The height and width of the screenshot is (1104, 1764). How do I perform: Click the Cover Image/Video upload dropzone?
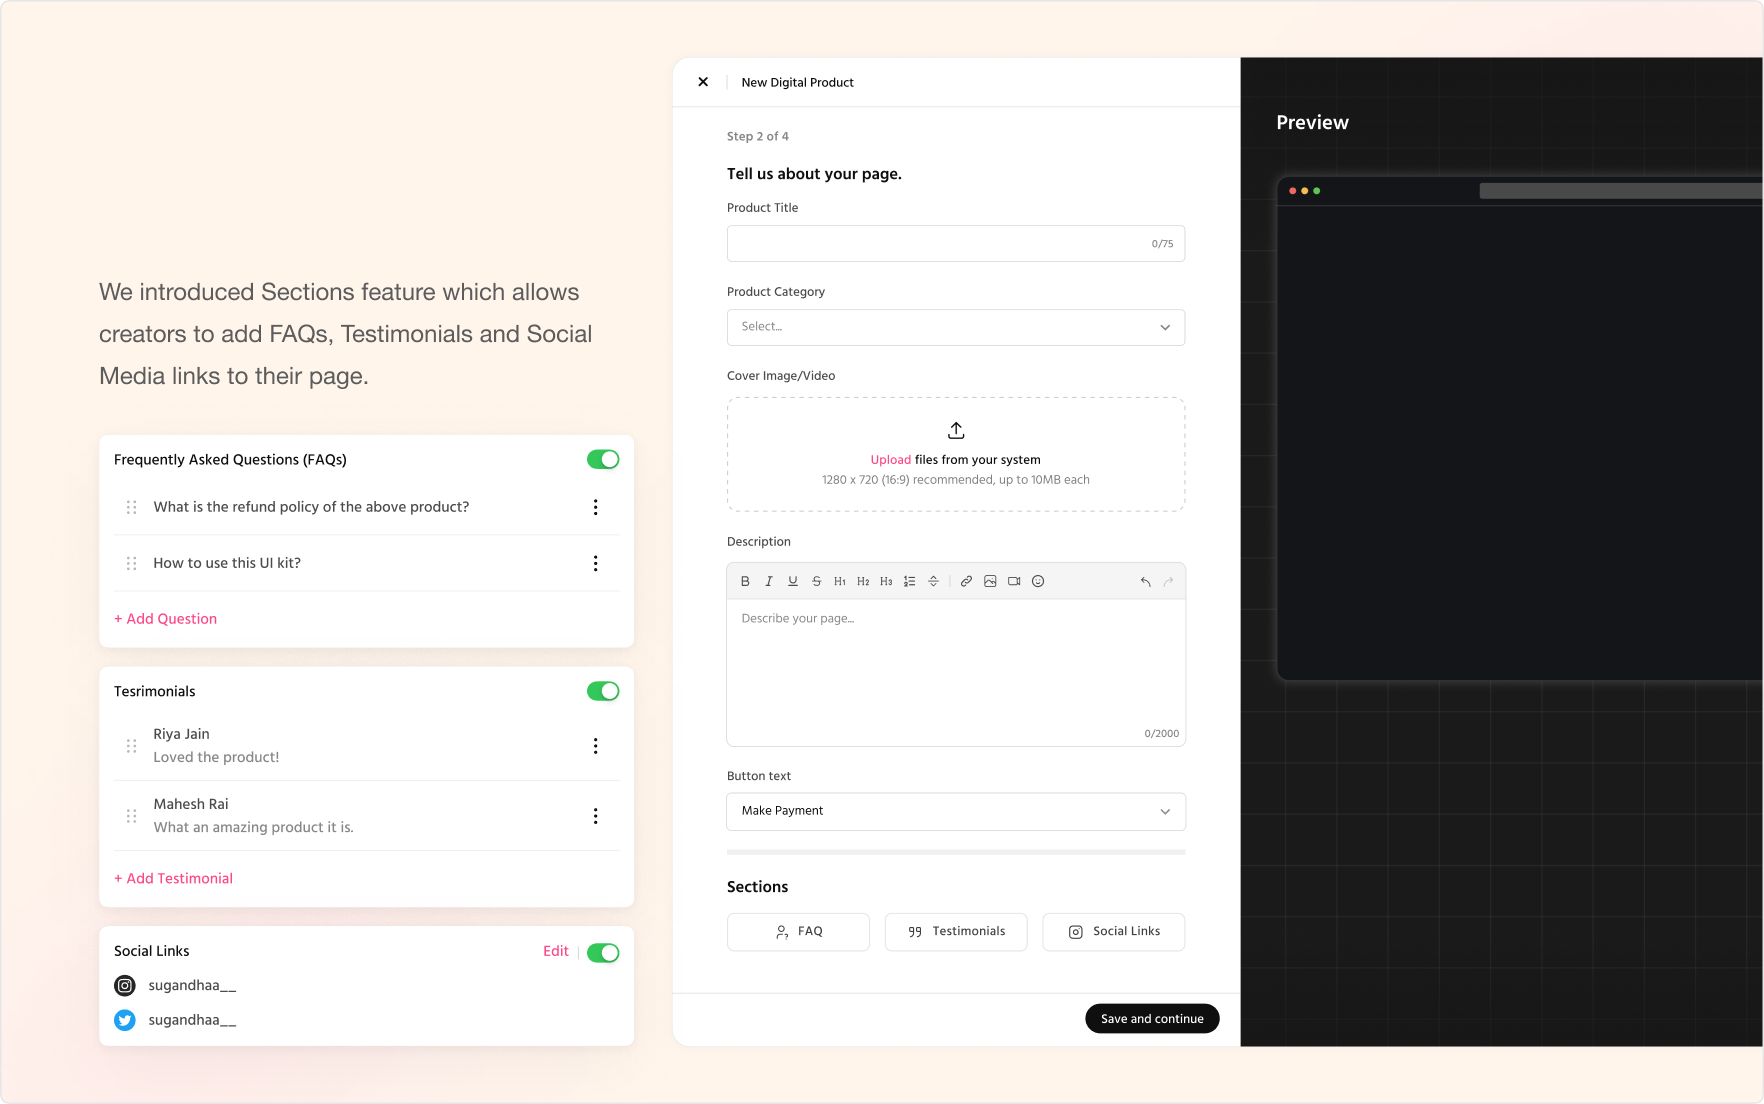956,454
